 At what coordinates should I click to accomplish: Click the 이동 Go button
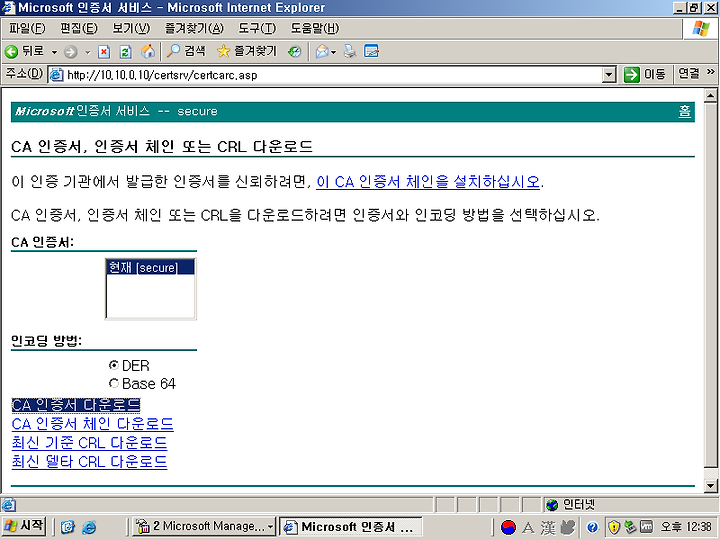click(645, 74)
